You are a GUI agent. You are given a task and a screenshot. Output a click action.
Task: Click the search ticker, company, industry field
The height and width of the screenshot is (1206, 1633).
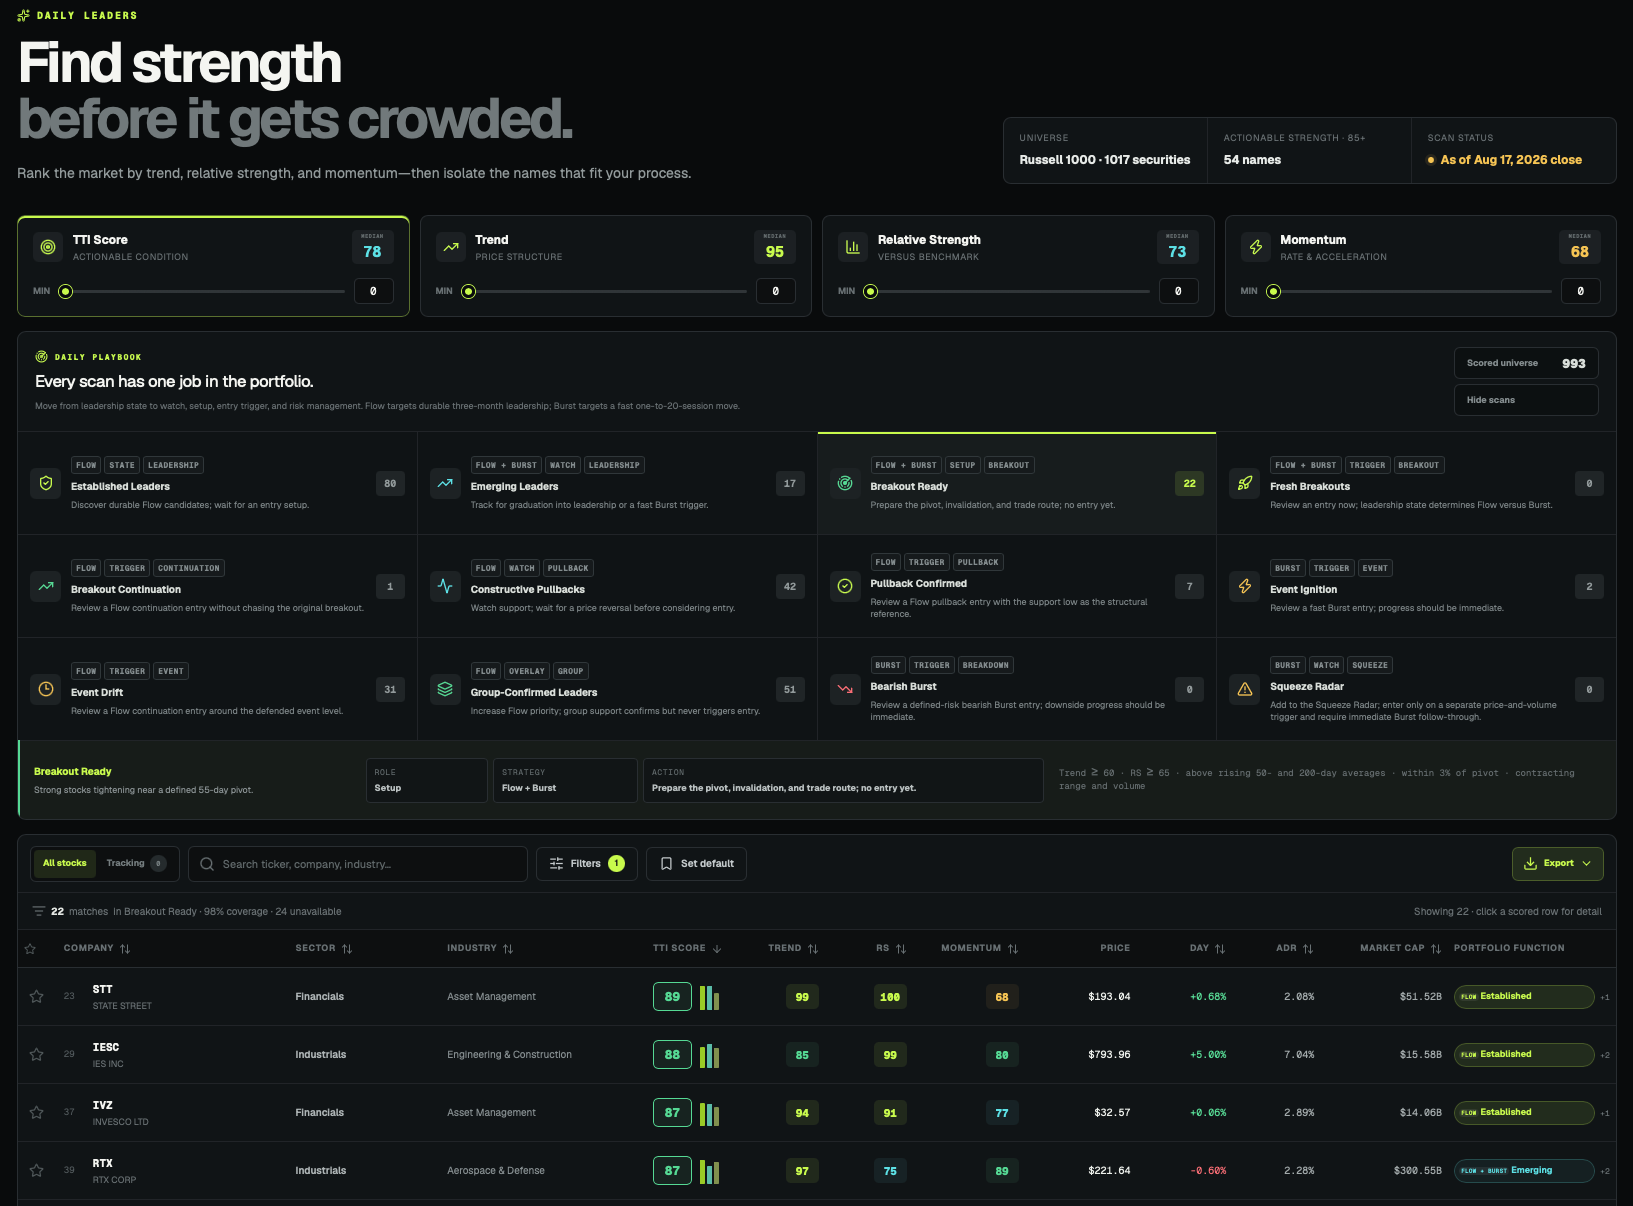[358, 864]
